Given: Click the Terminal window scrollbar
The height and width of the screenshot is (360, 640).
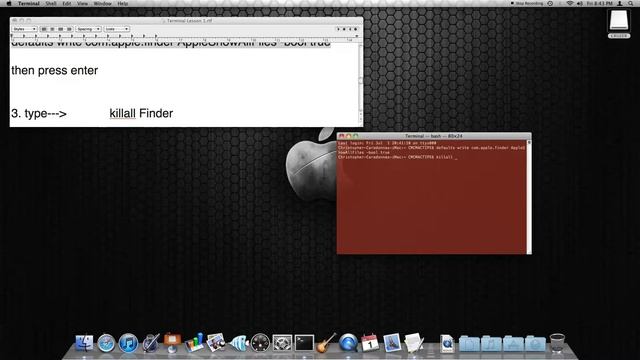Looking at the screenshot, I should [x=529, y=197].
